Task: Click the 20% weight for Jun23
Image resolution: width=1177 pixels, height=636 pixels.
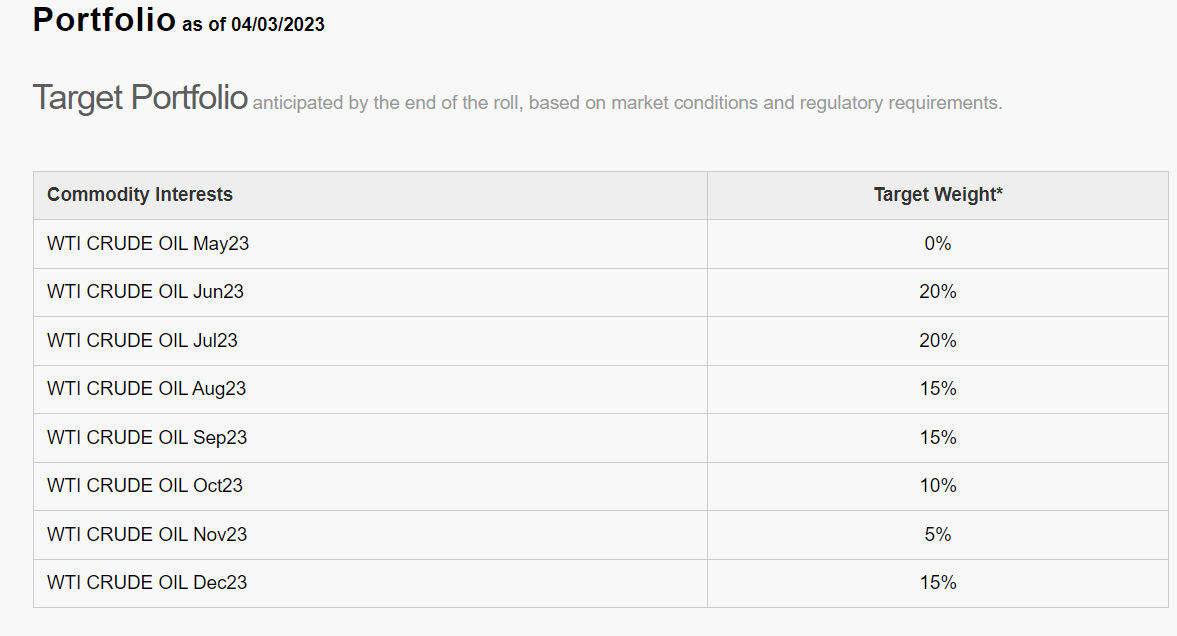Action: 937,292
